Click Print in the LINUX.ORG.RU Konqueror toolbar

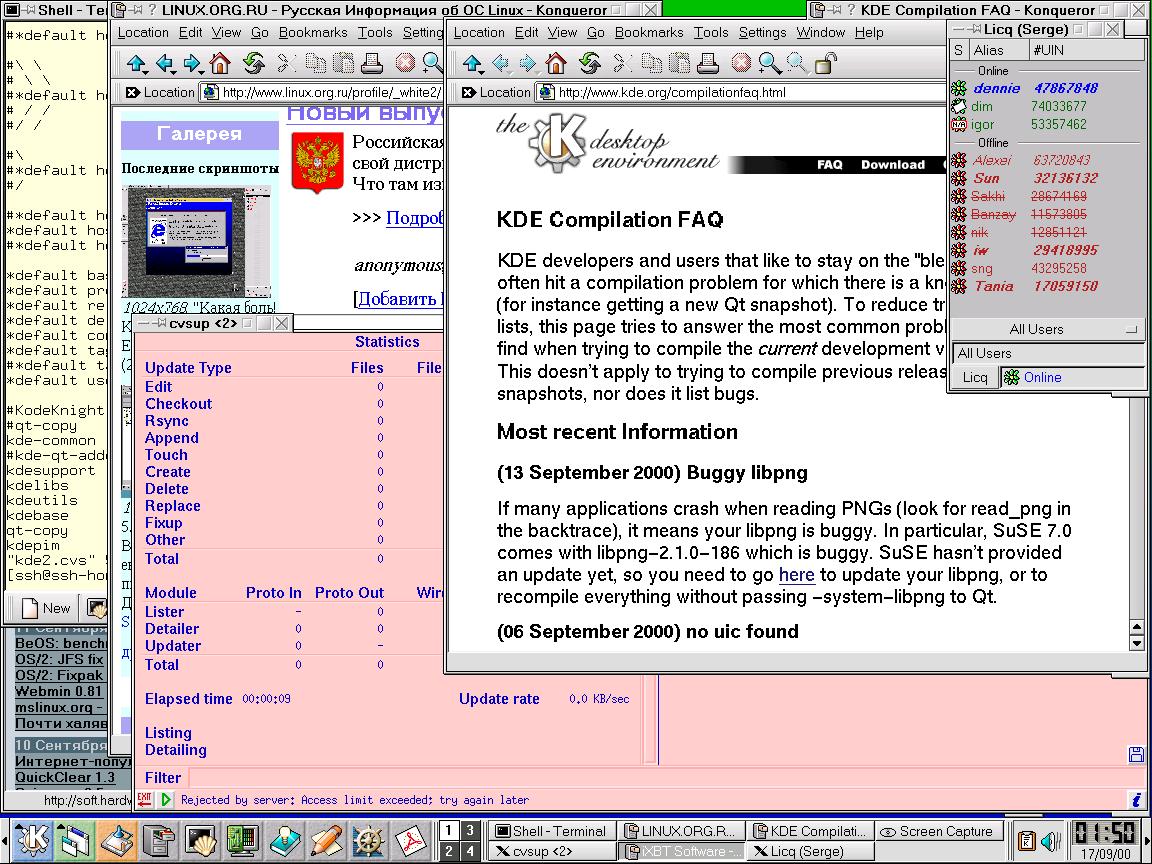372,64
